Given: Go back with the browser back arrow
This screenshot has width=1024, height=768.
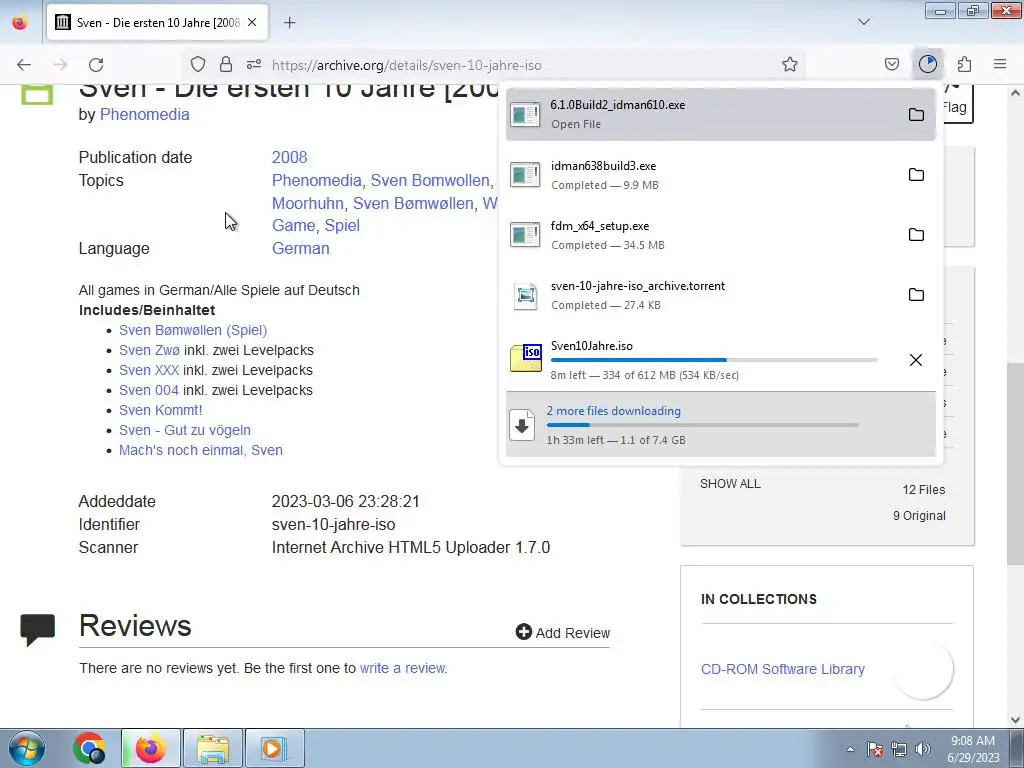Looking at the screenshot, I should click(24, 65).
